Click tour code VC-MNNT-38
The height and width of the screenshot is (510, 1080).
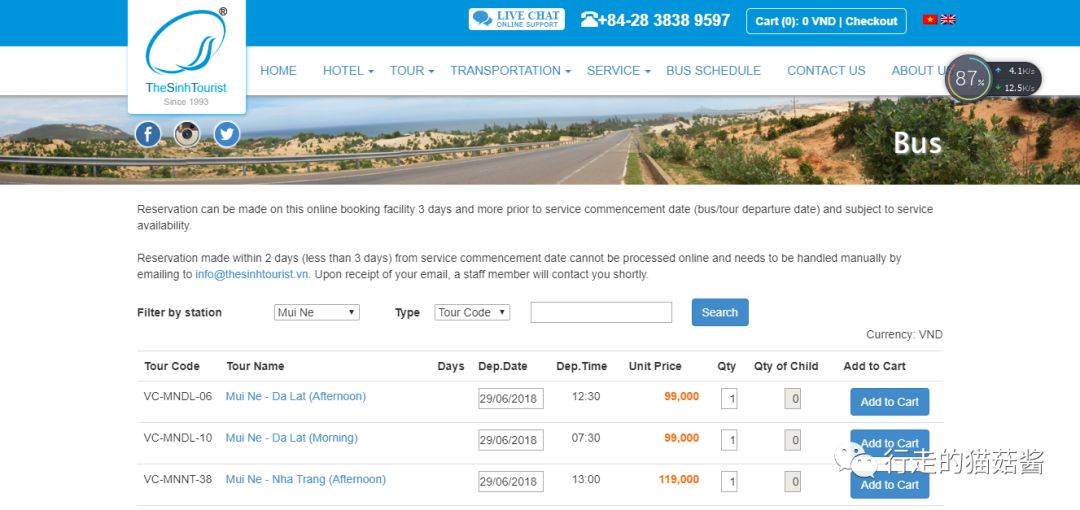pyautogui.click(x=178, y=479)
